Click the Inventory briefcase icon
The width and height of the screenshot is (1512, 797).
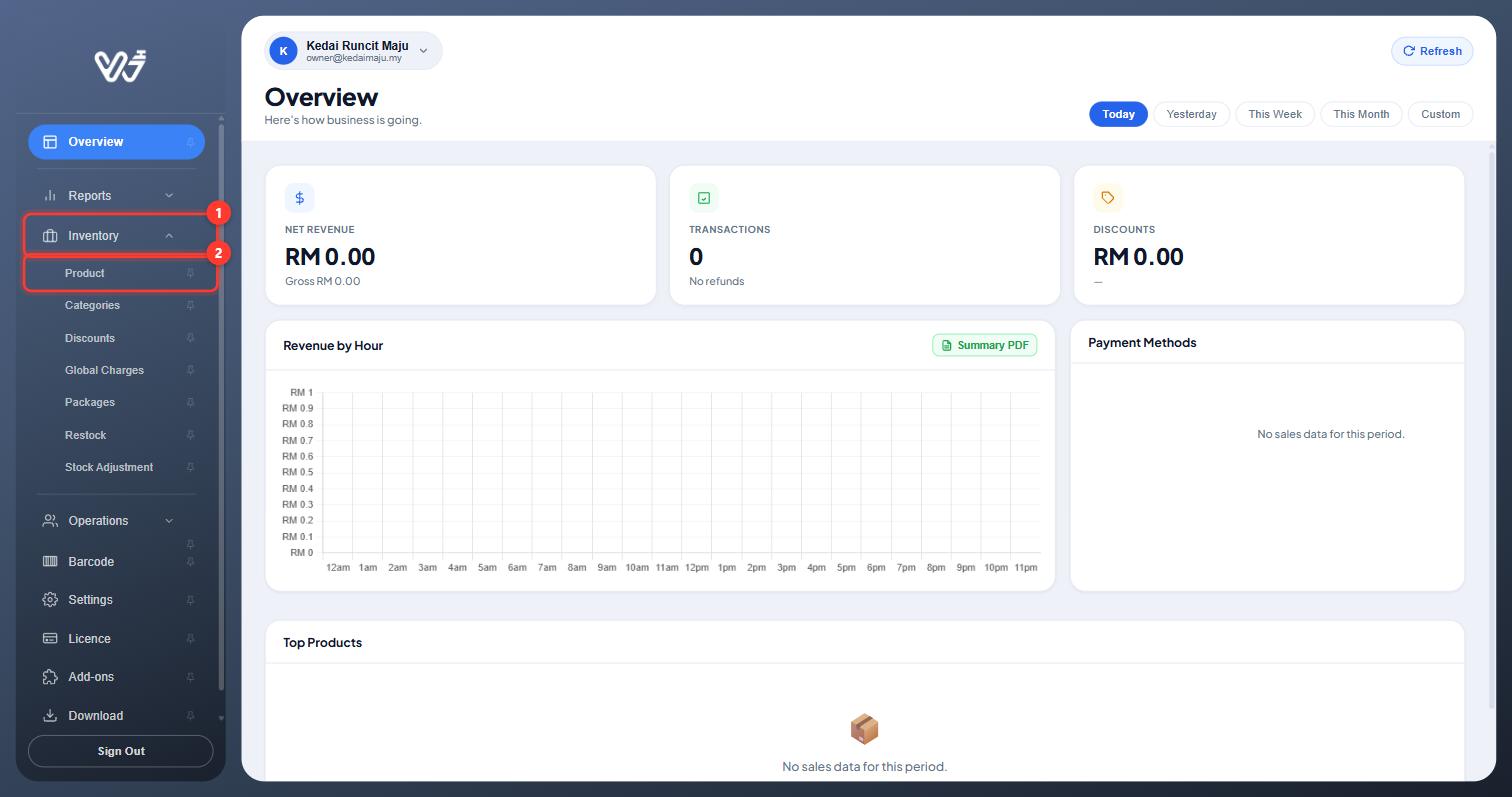point(50,236)
